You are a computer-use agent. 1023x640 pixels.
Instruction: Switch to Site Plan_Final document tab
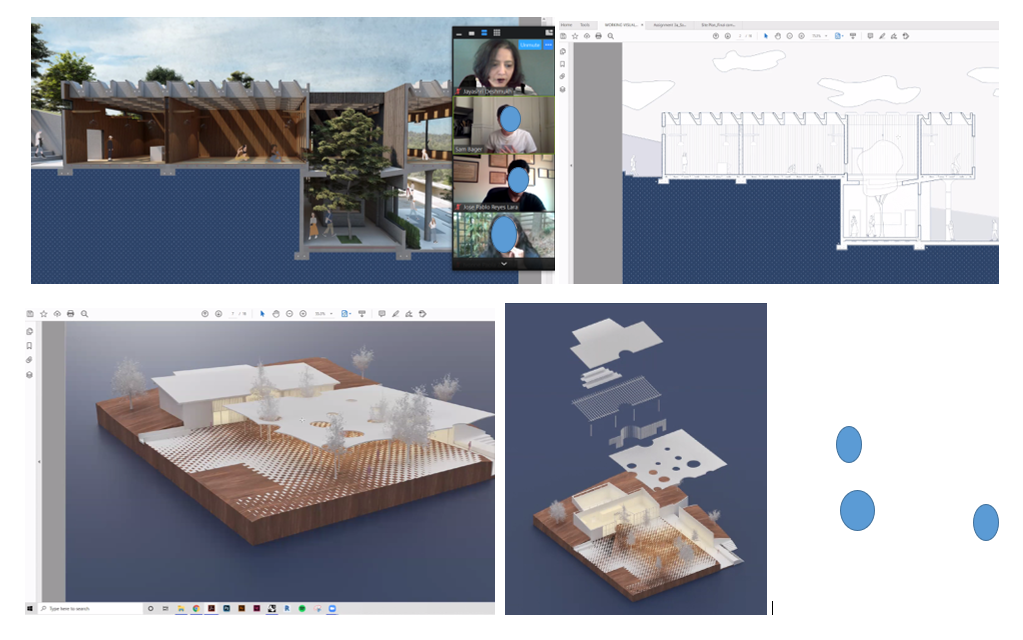718,25
